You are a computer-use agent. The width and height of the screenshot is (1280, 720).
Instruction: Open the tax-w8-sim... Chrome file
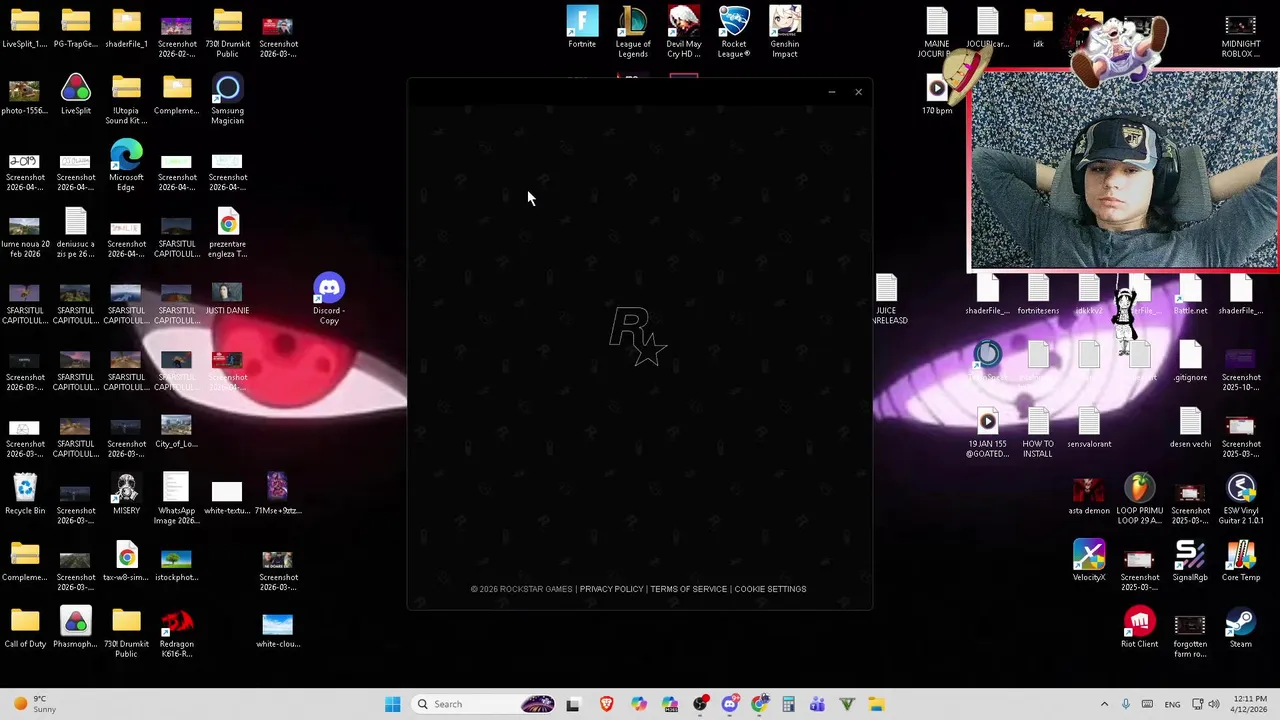coord(126,562)
